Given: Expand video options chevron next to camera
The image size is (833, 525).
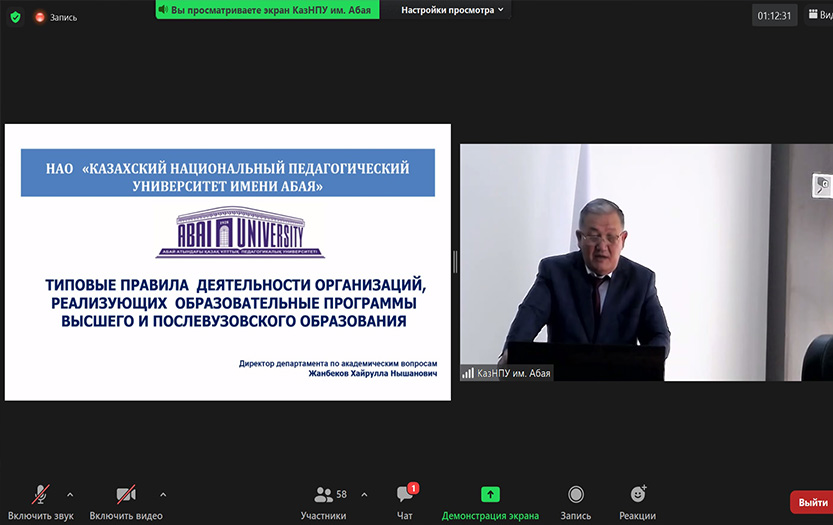Looking at the screenshot, I should [163, 494].
